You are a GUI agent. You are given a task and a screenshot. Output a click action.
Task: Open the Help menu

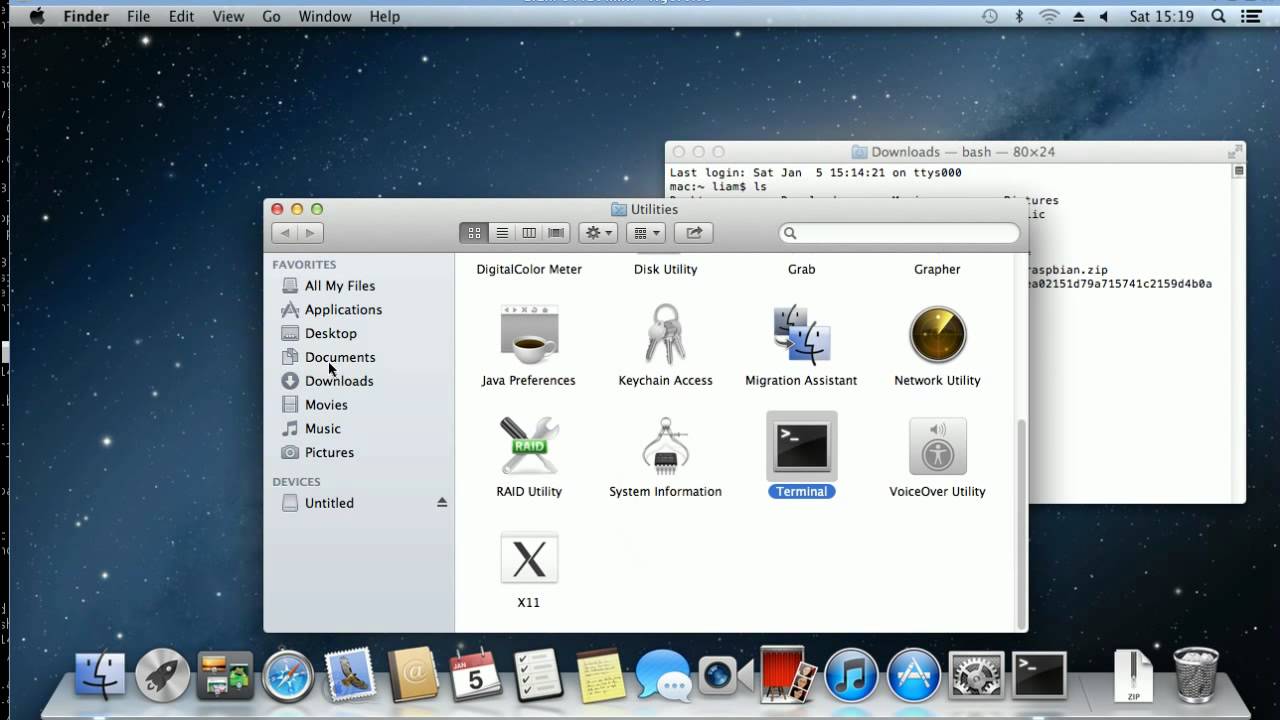[x=385, y=16]
